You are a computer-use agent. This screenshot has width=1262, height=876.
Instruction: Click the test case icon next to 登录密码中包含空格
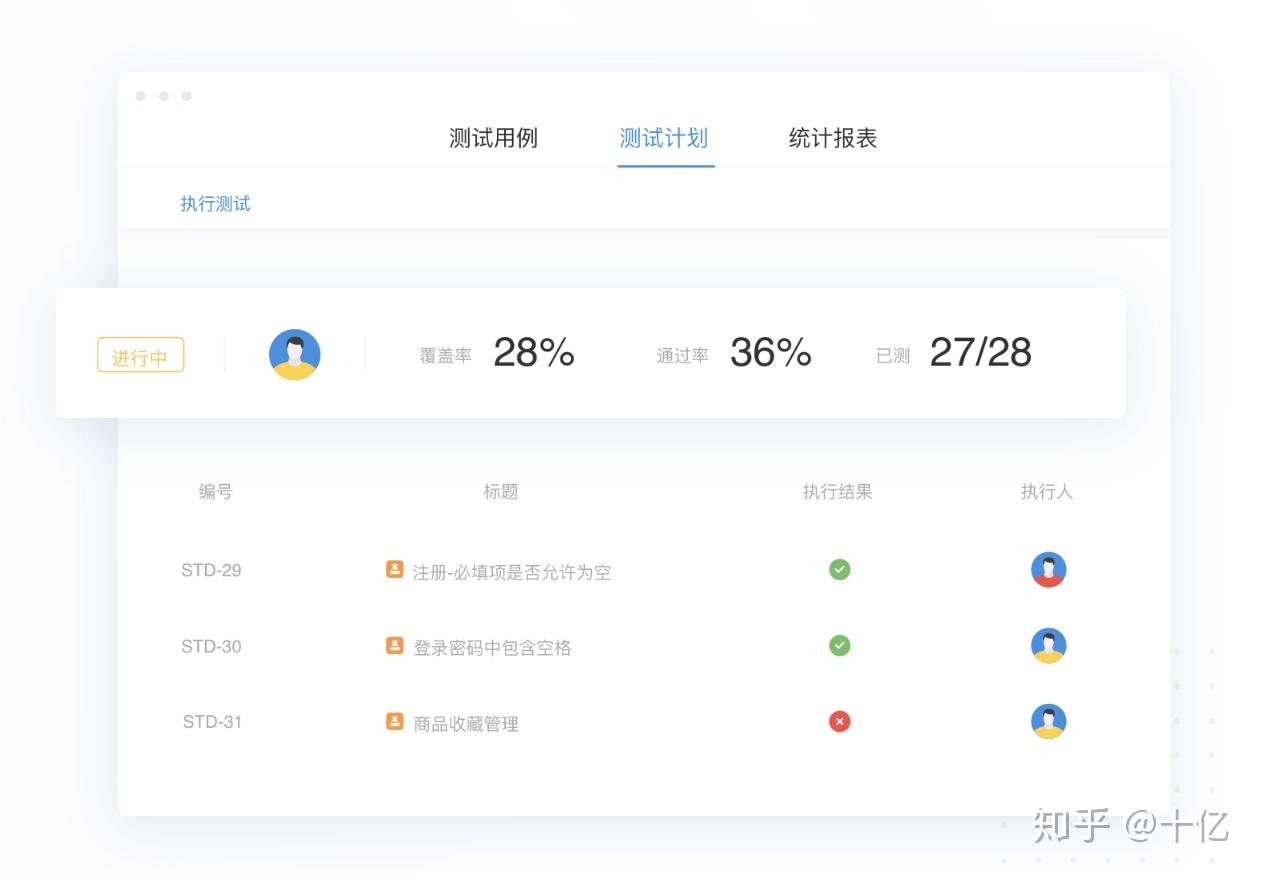(393, 646)
